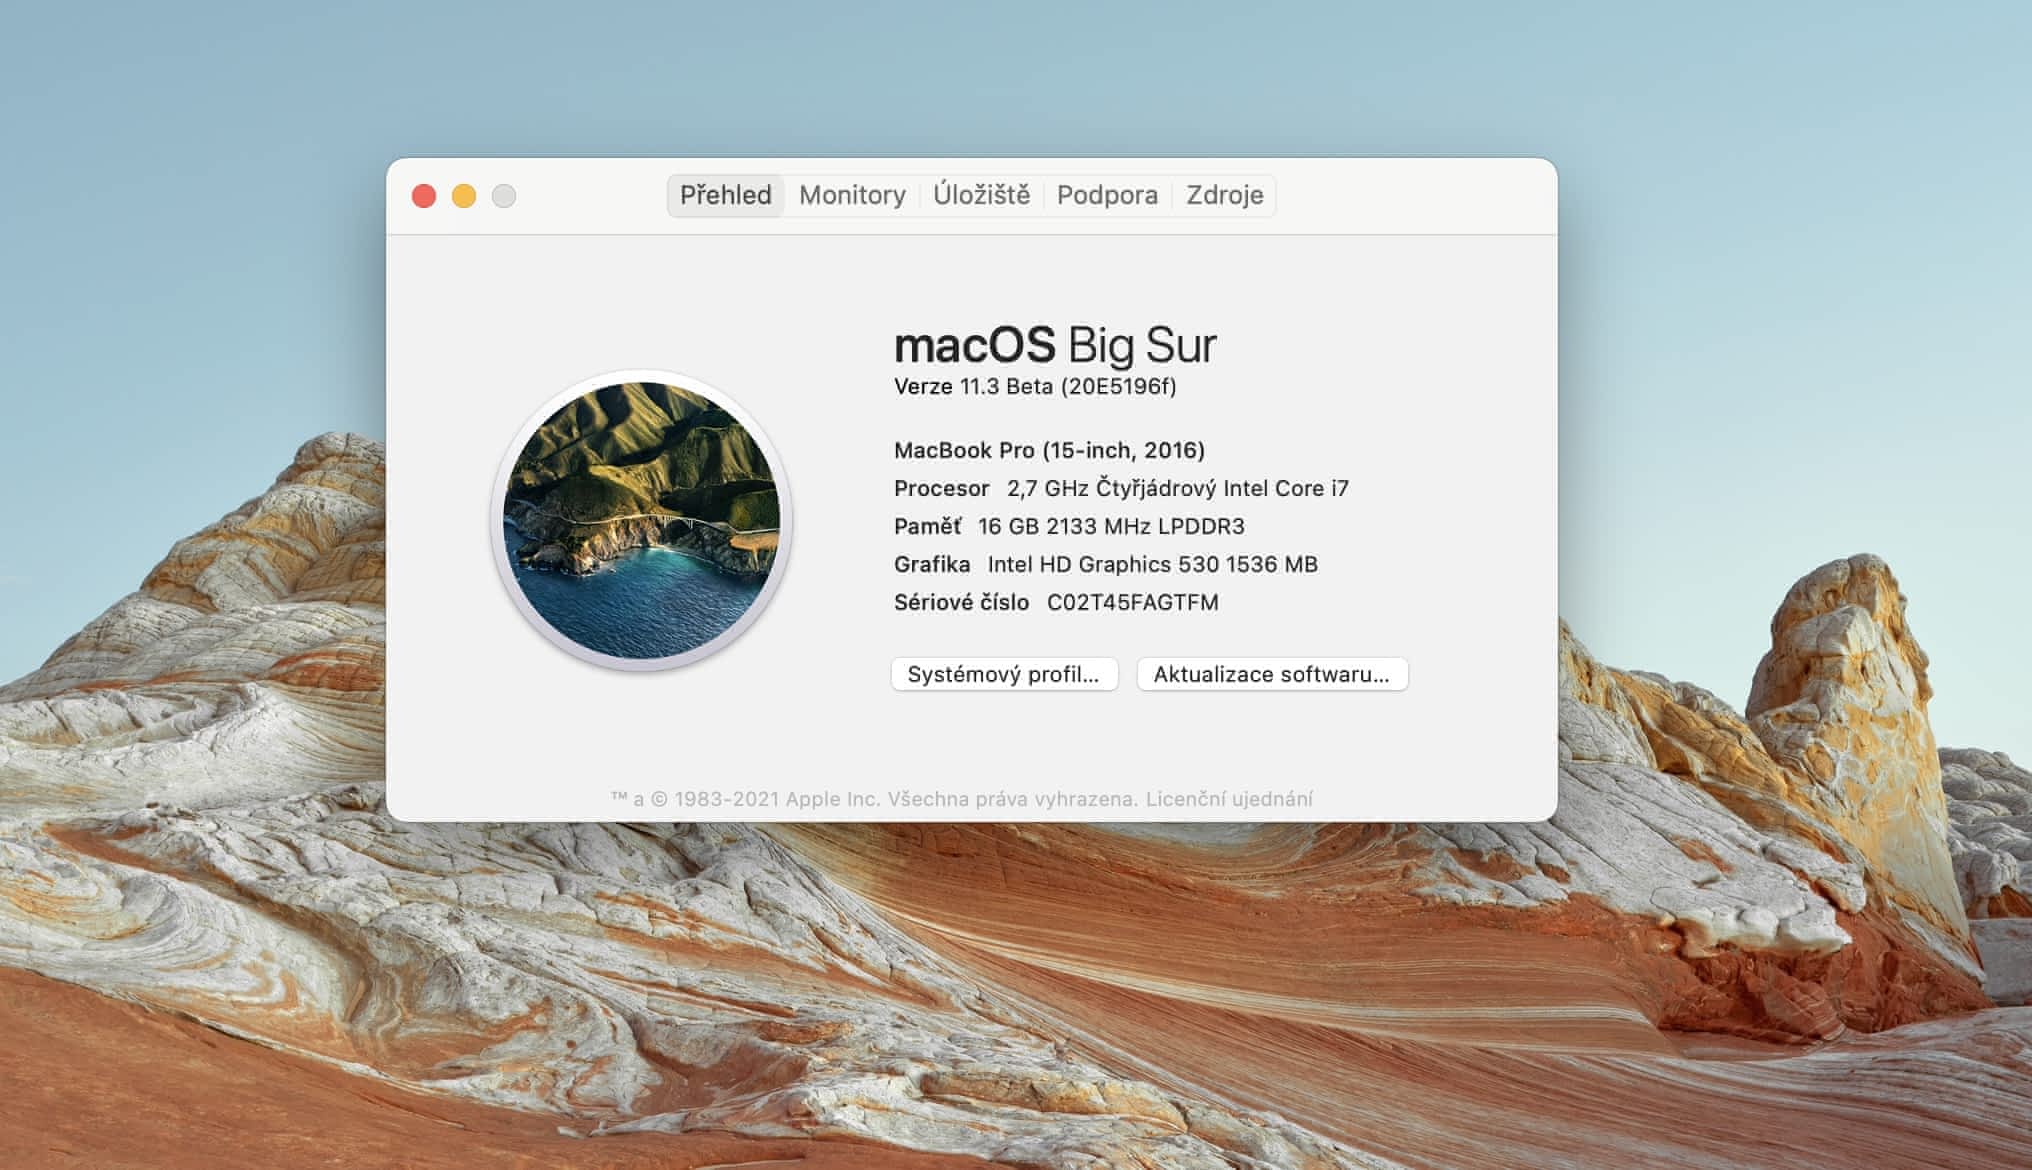Click the Verze 11.3 Beta text
The width and height of the screenshot is (2032, 1170).
pyautogui.click(x=1034, y=387)
